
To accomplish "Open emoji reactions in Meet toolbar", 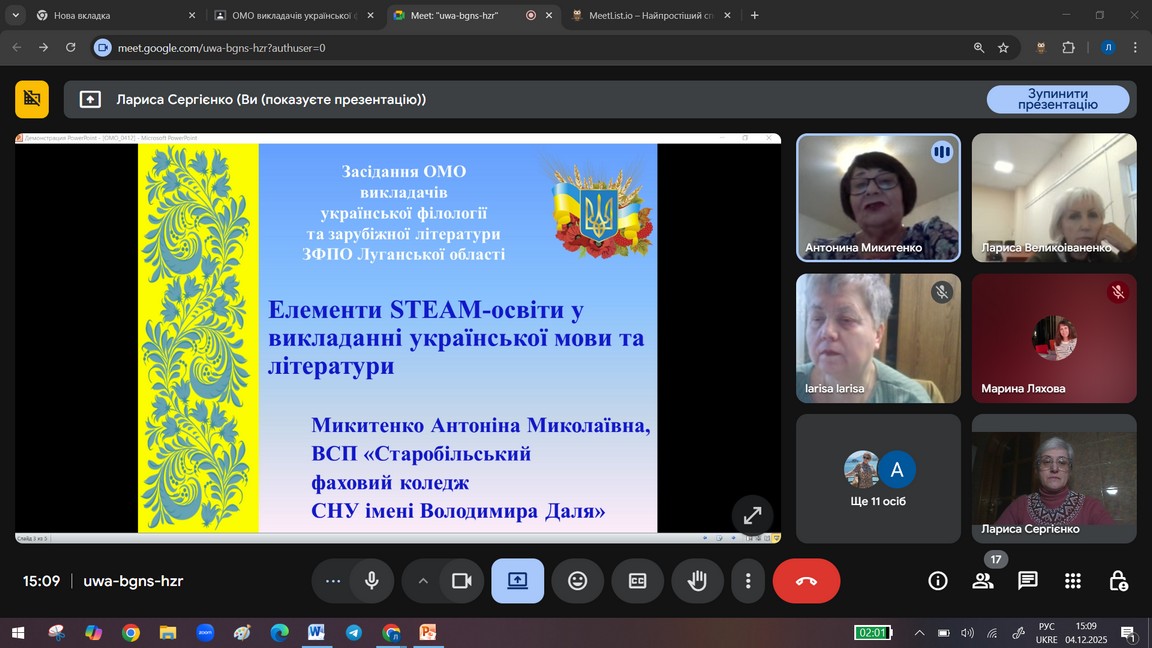I will (x=577, y=581).
